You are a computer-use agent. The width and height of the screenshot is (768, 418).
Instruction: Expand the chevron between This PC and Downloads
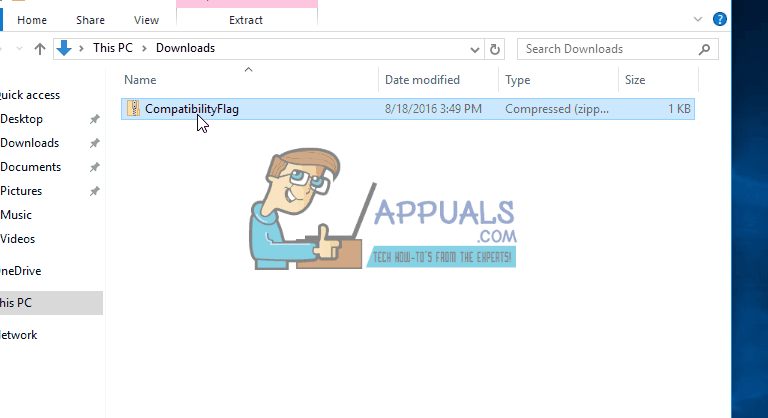[x=144, y=49]
